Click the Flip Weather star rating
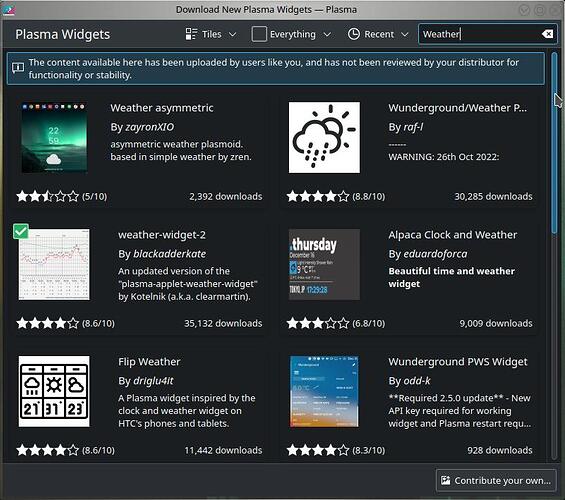Screen dimensions: 565x500 coord(48,450)
